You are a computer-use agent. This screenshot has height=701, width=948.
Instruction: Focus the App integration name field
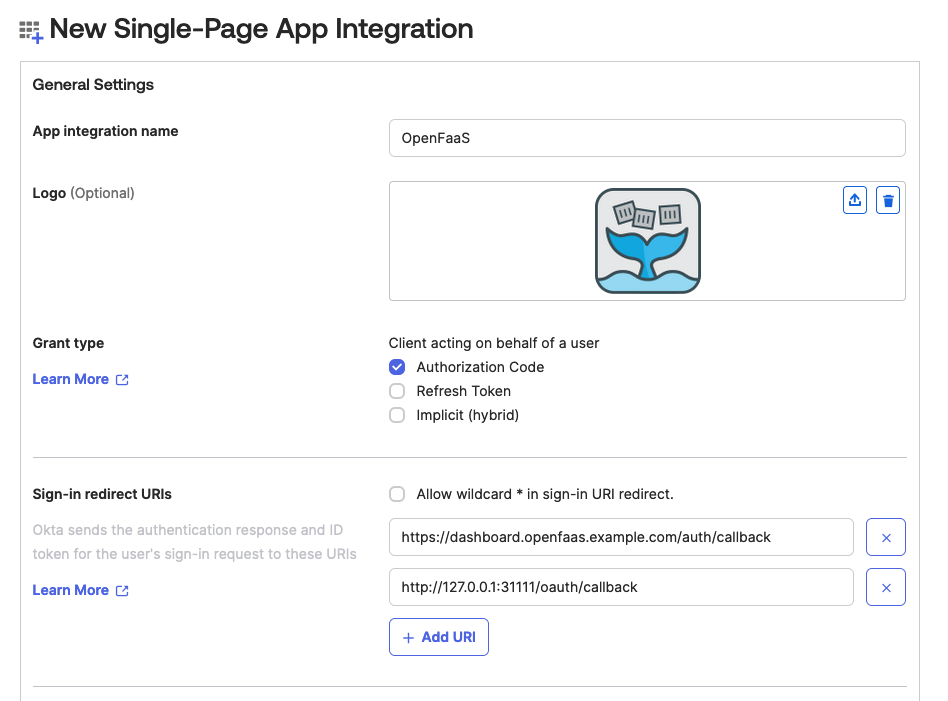pos(646,138)
